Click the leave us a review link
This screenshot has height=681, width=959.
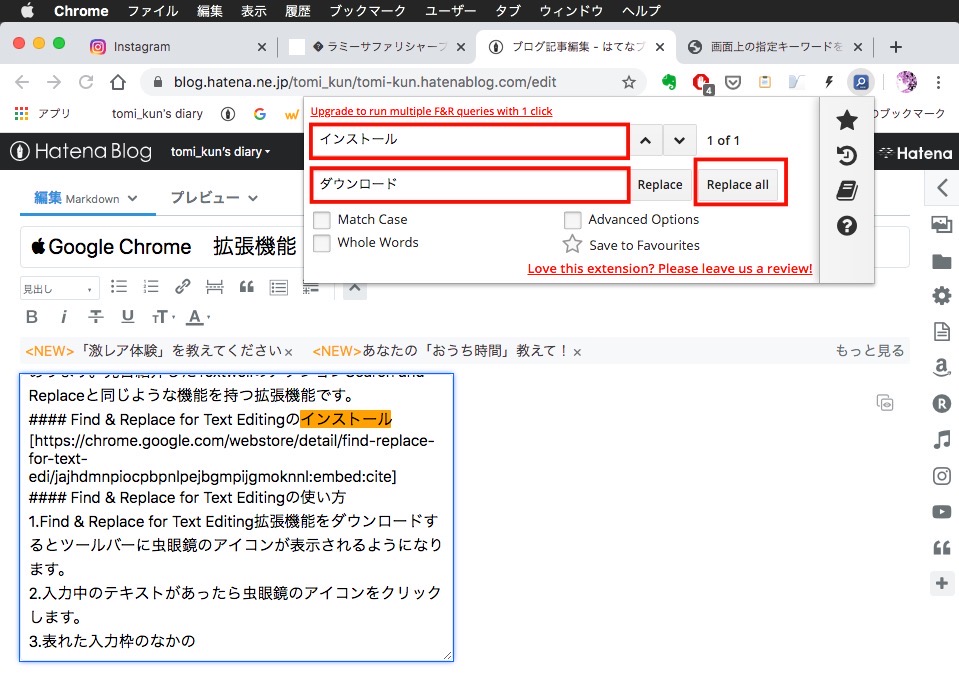[x=670, y=268]
